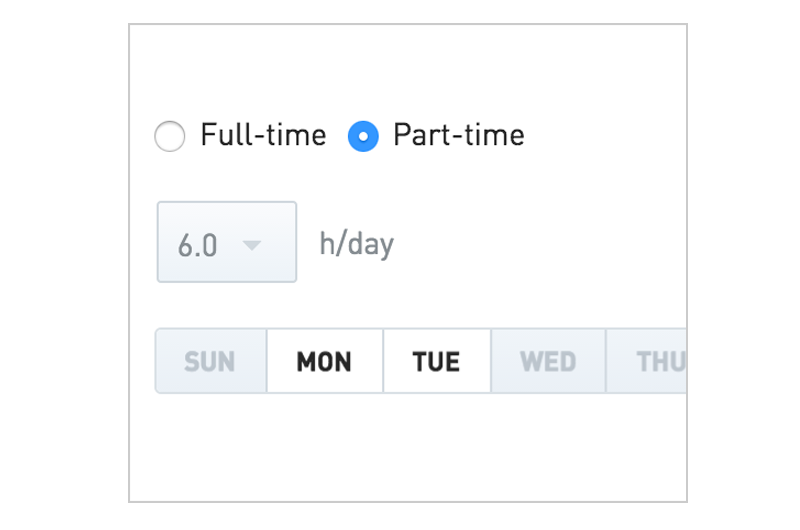Deselect the TUE day button

pyautogui.click(x=436, y=361)
